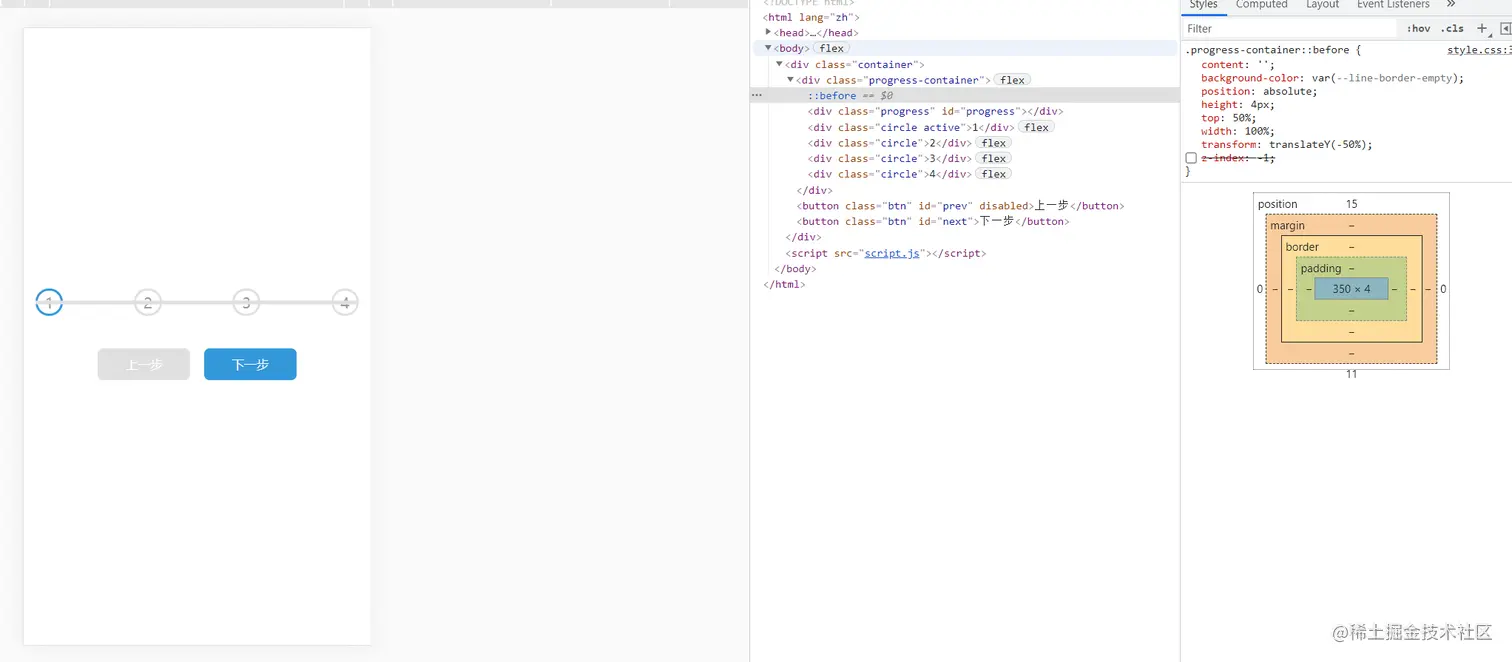Click the content property declaration
Viewport: 1512px width, 662px height.
point(1238,65)
